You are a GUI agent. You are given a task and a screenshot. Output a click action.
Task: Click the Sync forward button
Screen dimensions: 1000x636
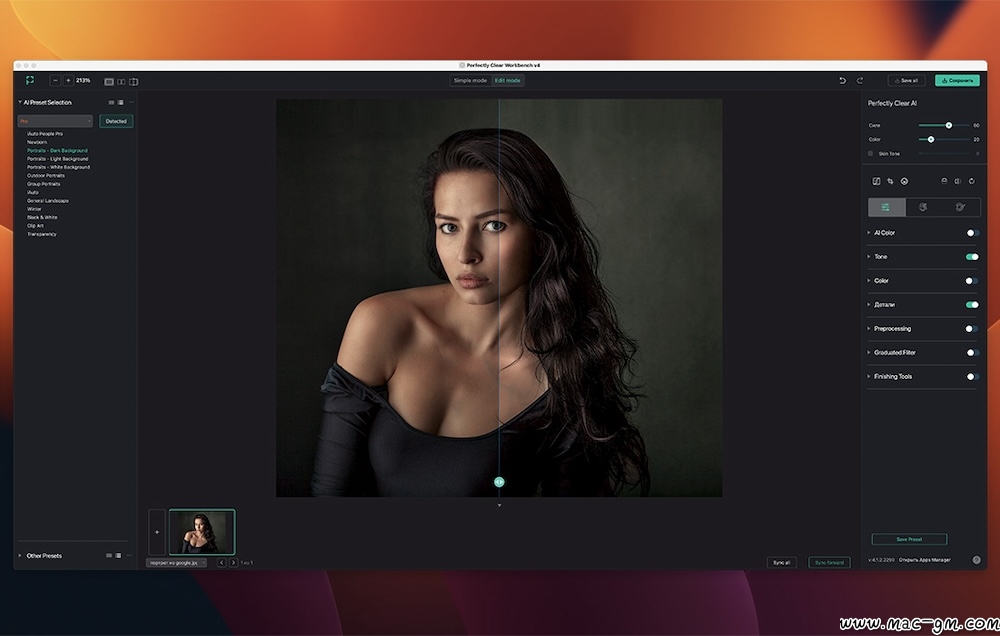829,563
